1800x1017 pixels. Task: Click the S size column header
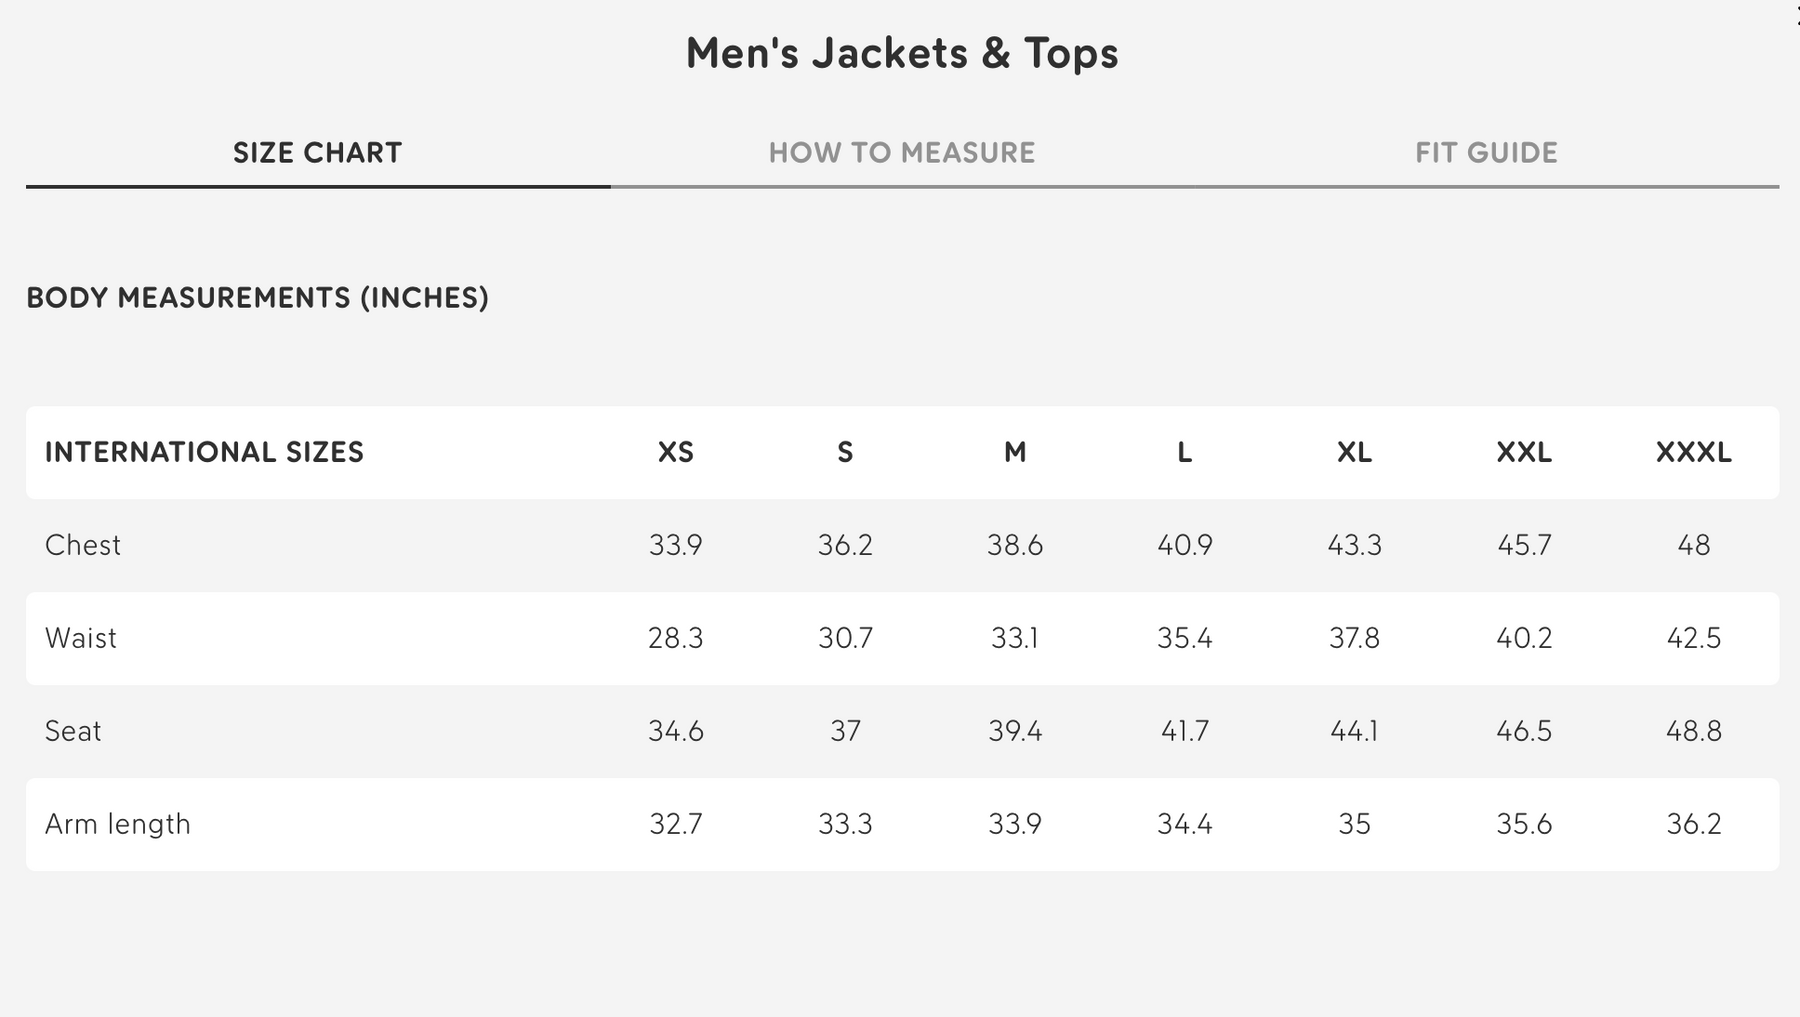pos(845,452)
